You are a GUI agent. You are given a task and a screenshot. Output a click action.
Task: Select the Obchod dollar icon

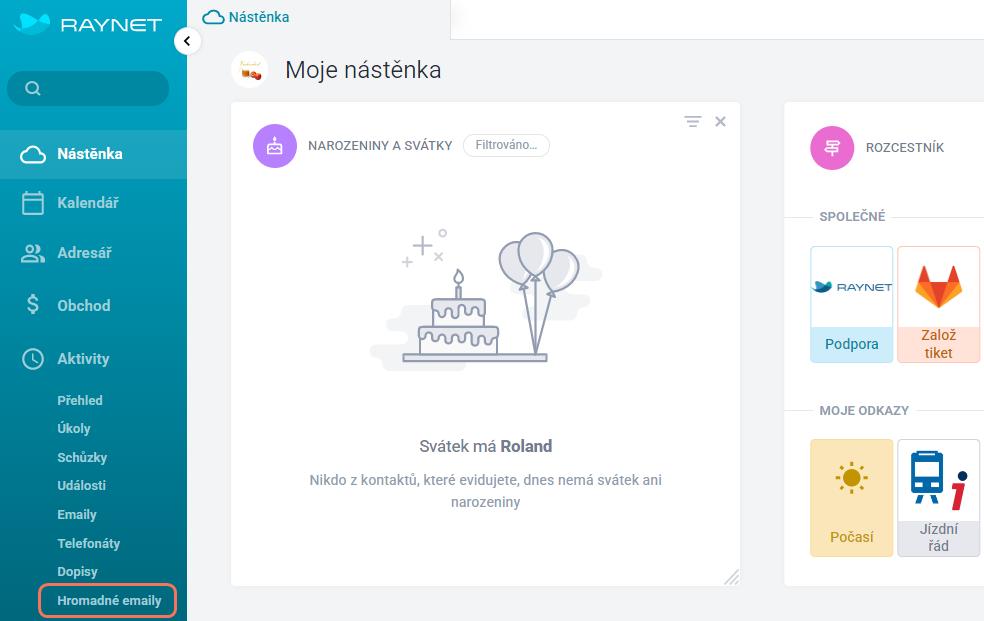33,305
